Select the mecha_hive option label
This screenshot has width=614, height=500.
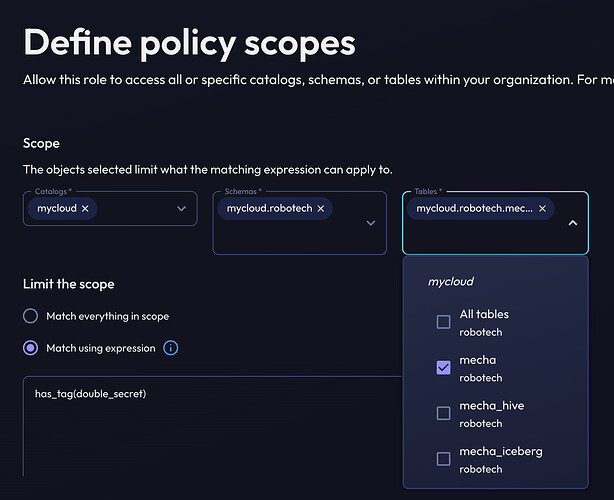click(x=491, y=406)
